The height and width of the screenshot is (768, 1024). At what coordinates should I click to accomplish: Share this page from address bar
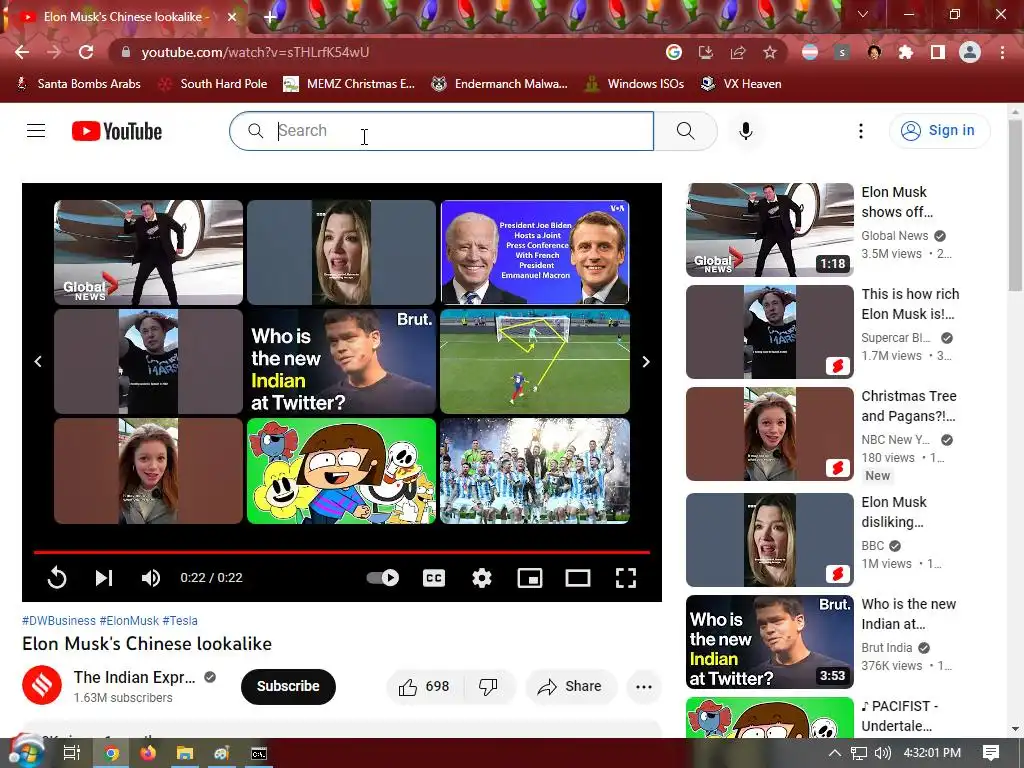click(738, 52)
